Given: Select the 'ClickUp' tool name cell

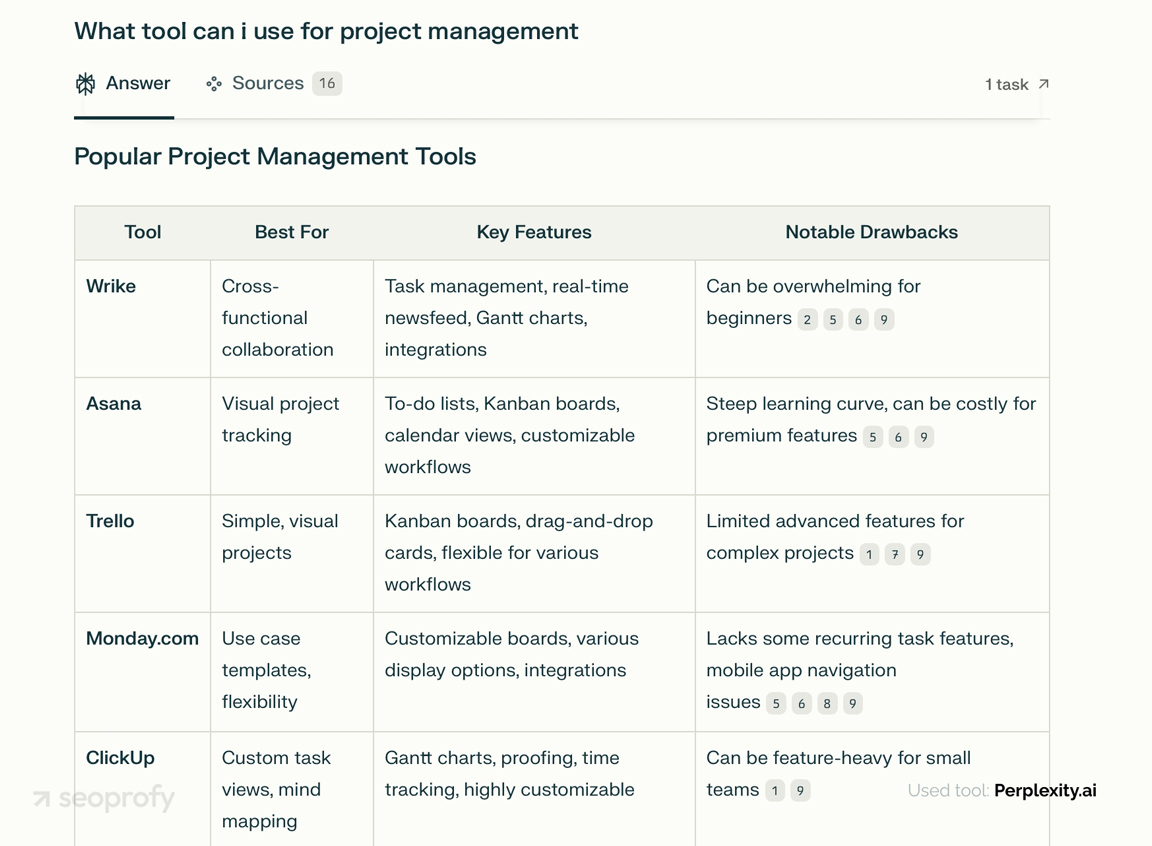Looking at the screenshot, I should pyautogui.click(x=143, y=789).
